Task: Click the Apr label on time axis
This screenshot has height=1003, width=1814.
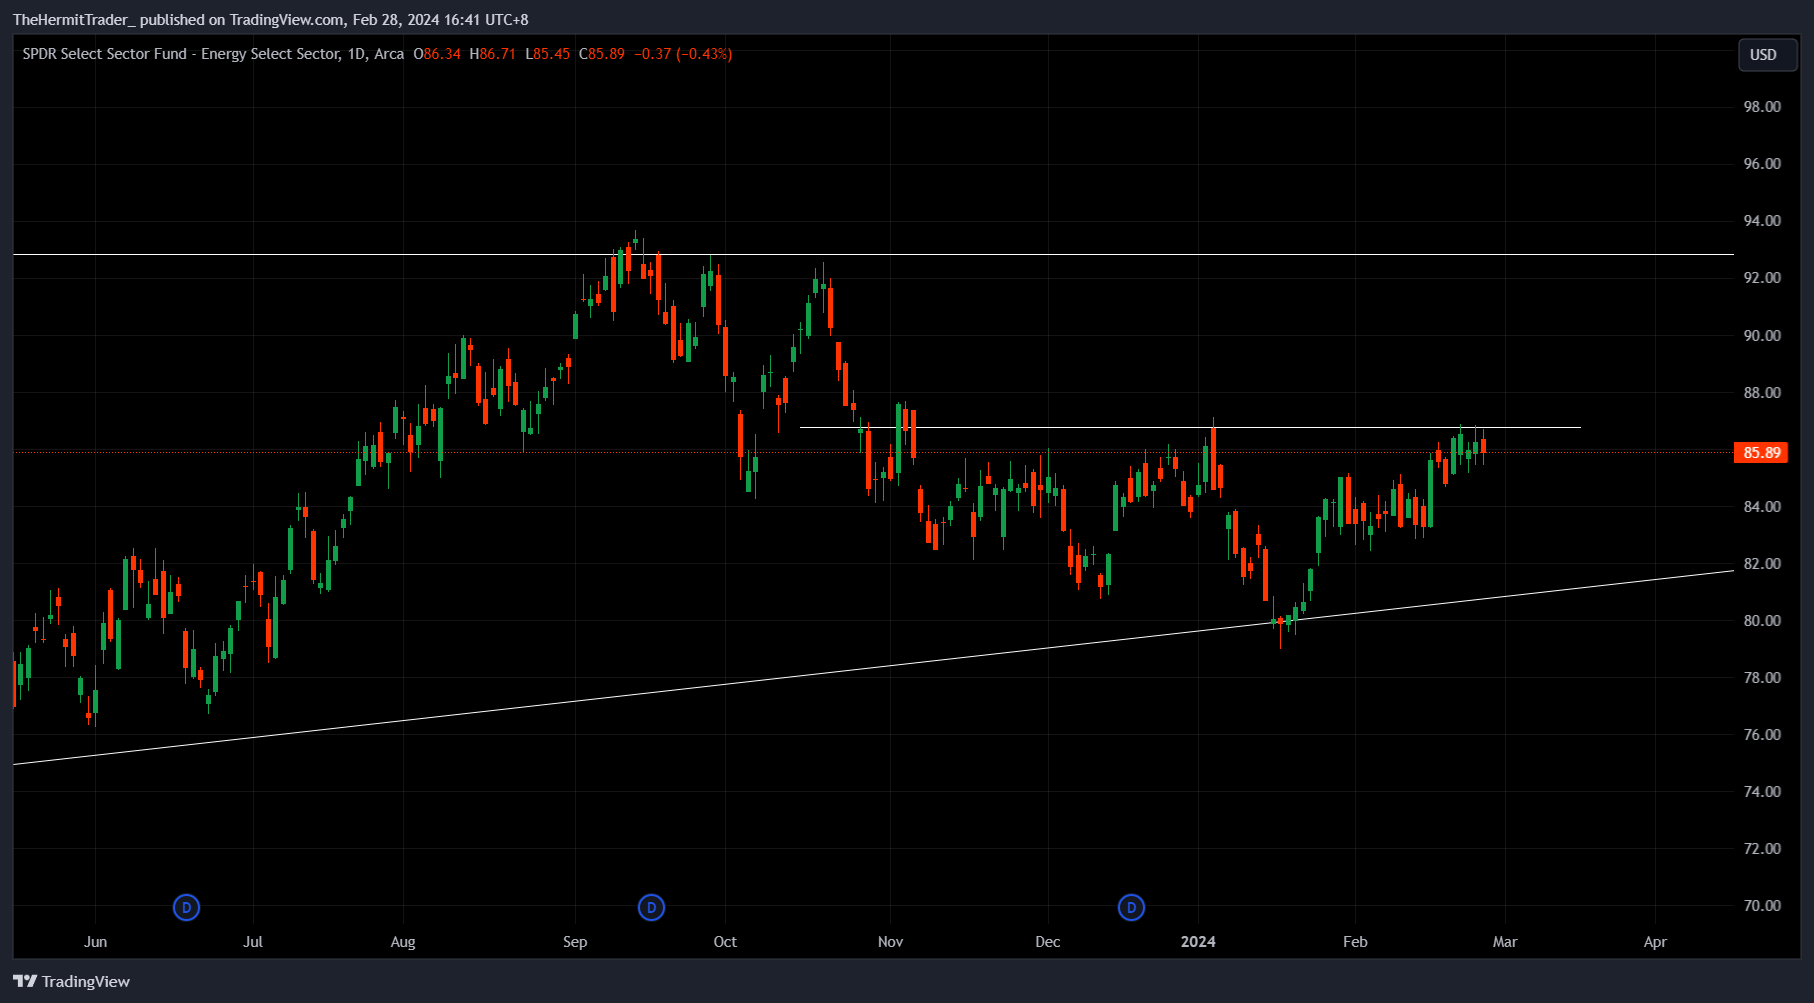Action: click(x=1655, y=942)
